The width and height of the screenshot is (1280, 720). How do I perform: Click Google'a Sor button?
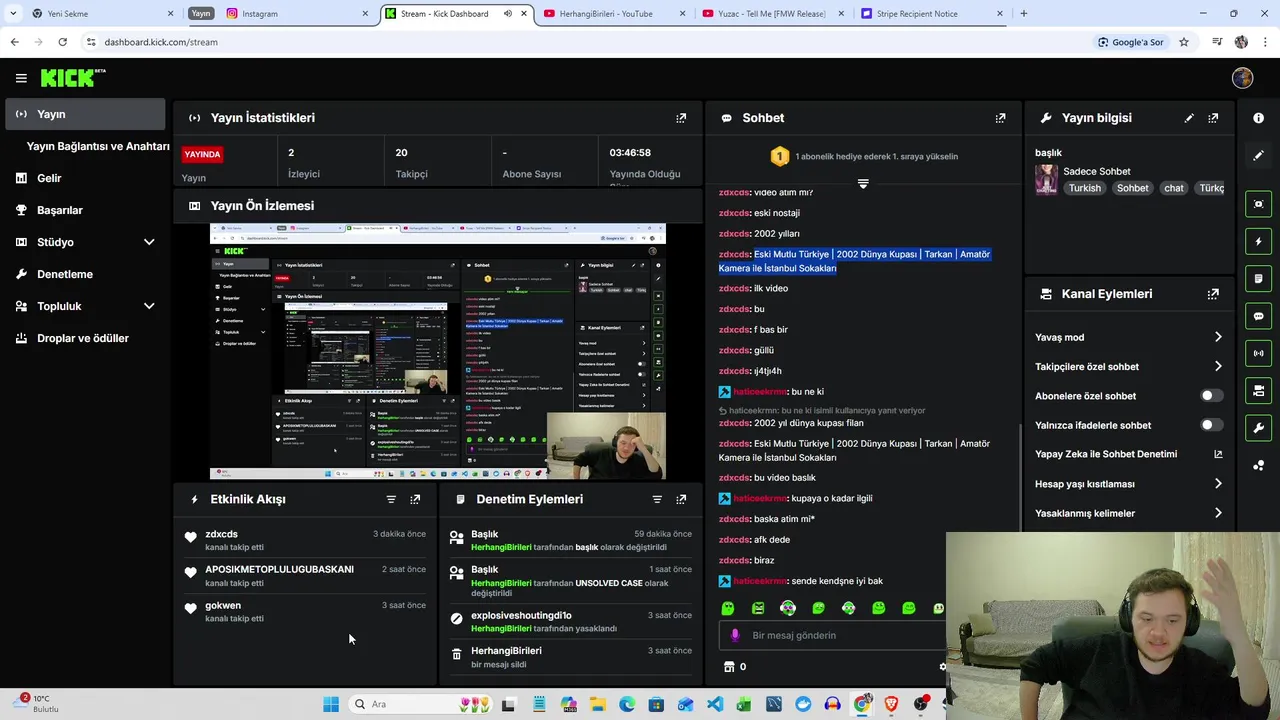pyautogui.click(x=1130, y=42)
